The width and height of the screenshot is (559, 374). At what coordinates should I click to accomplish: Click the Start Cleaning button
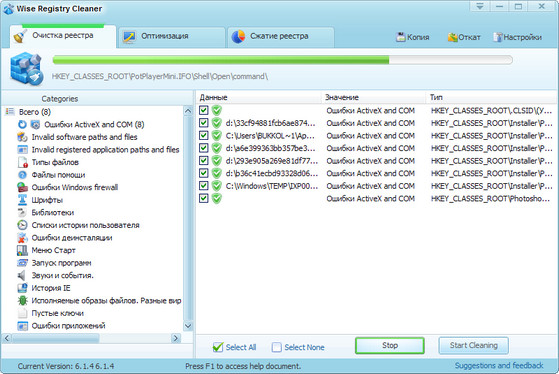[x=473, y=345]
